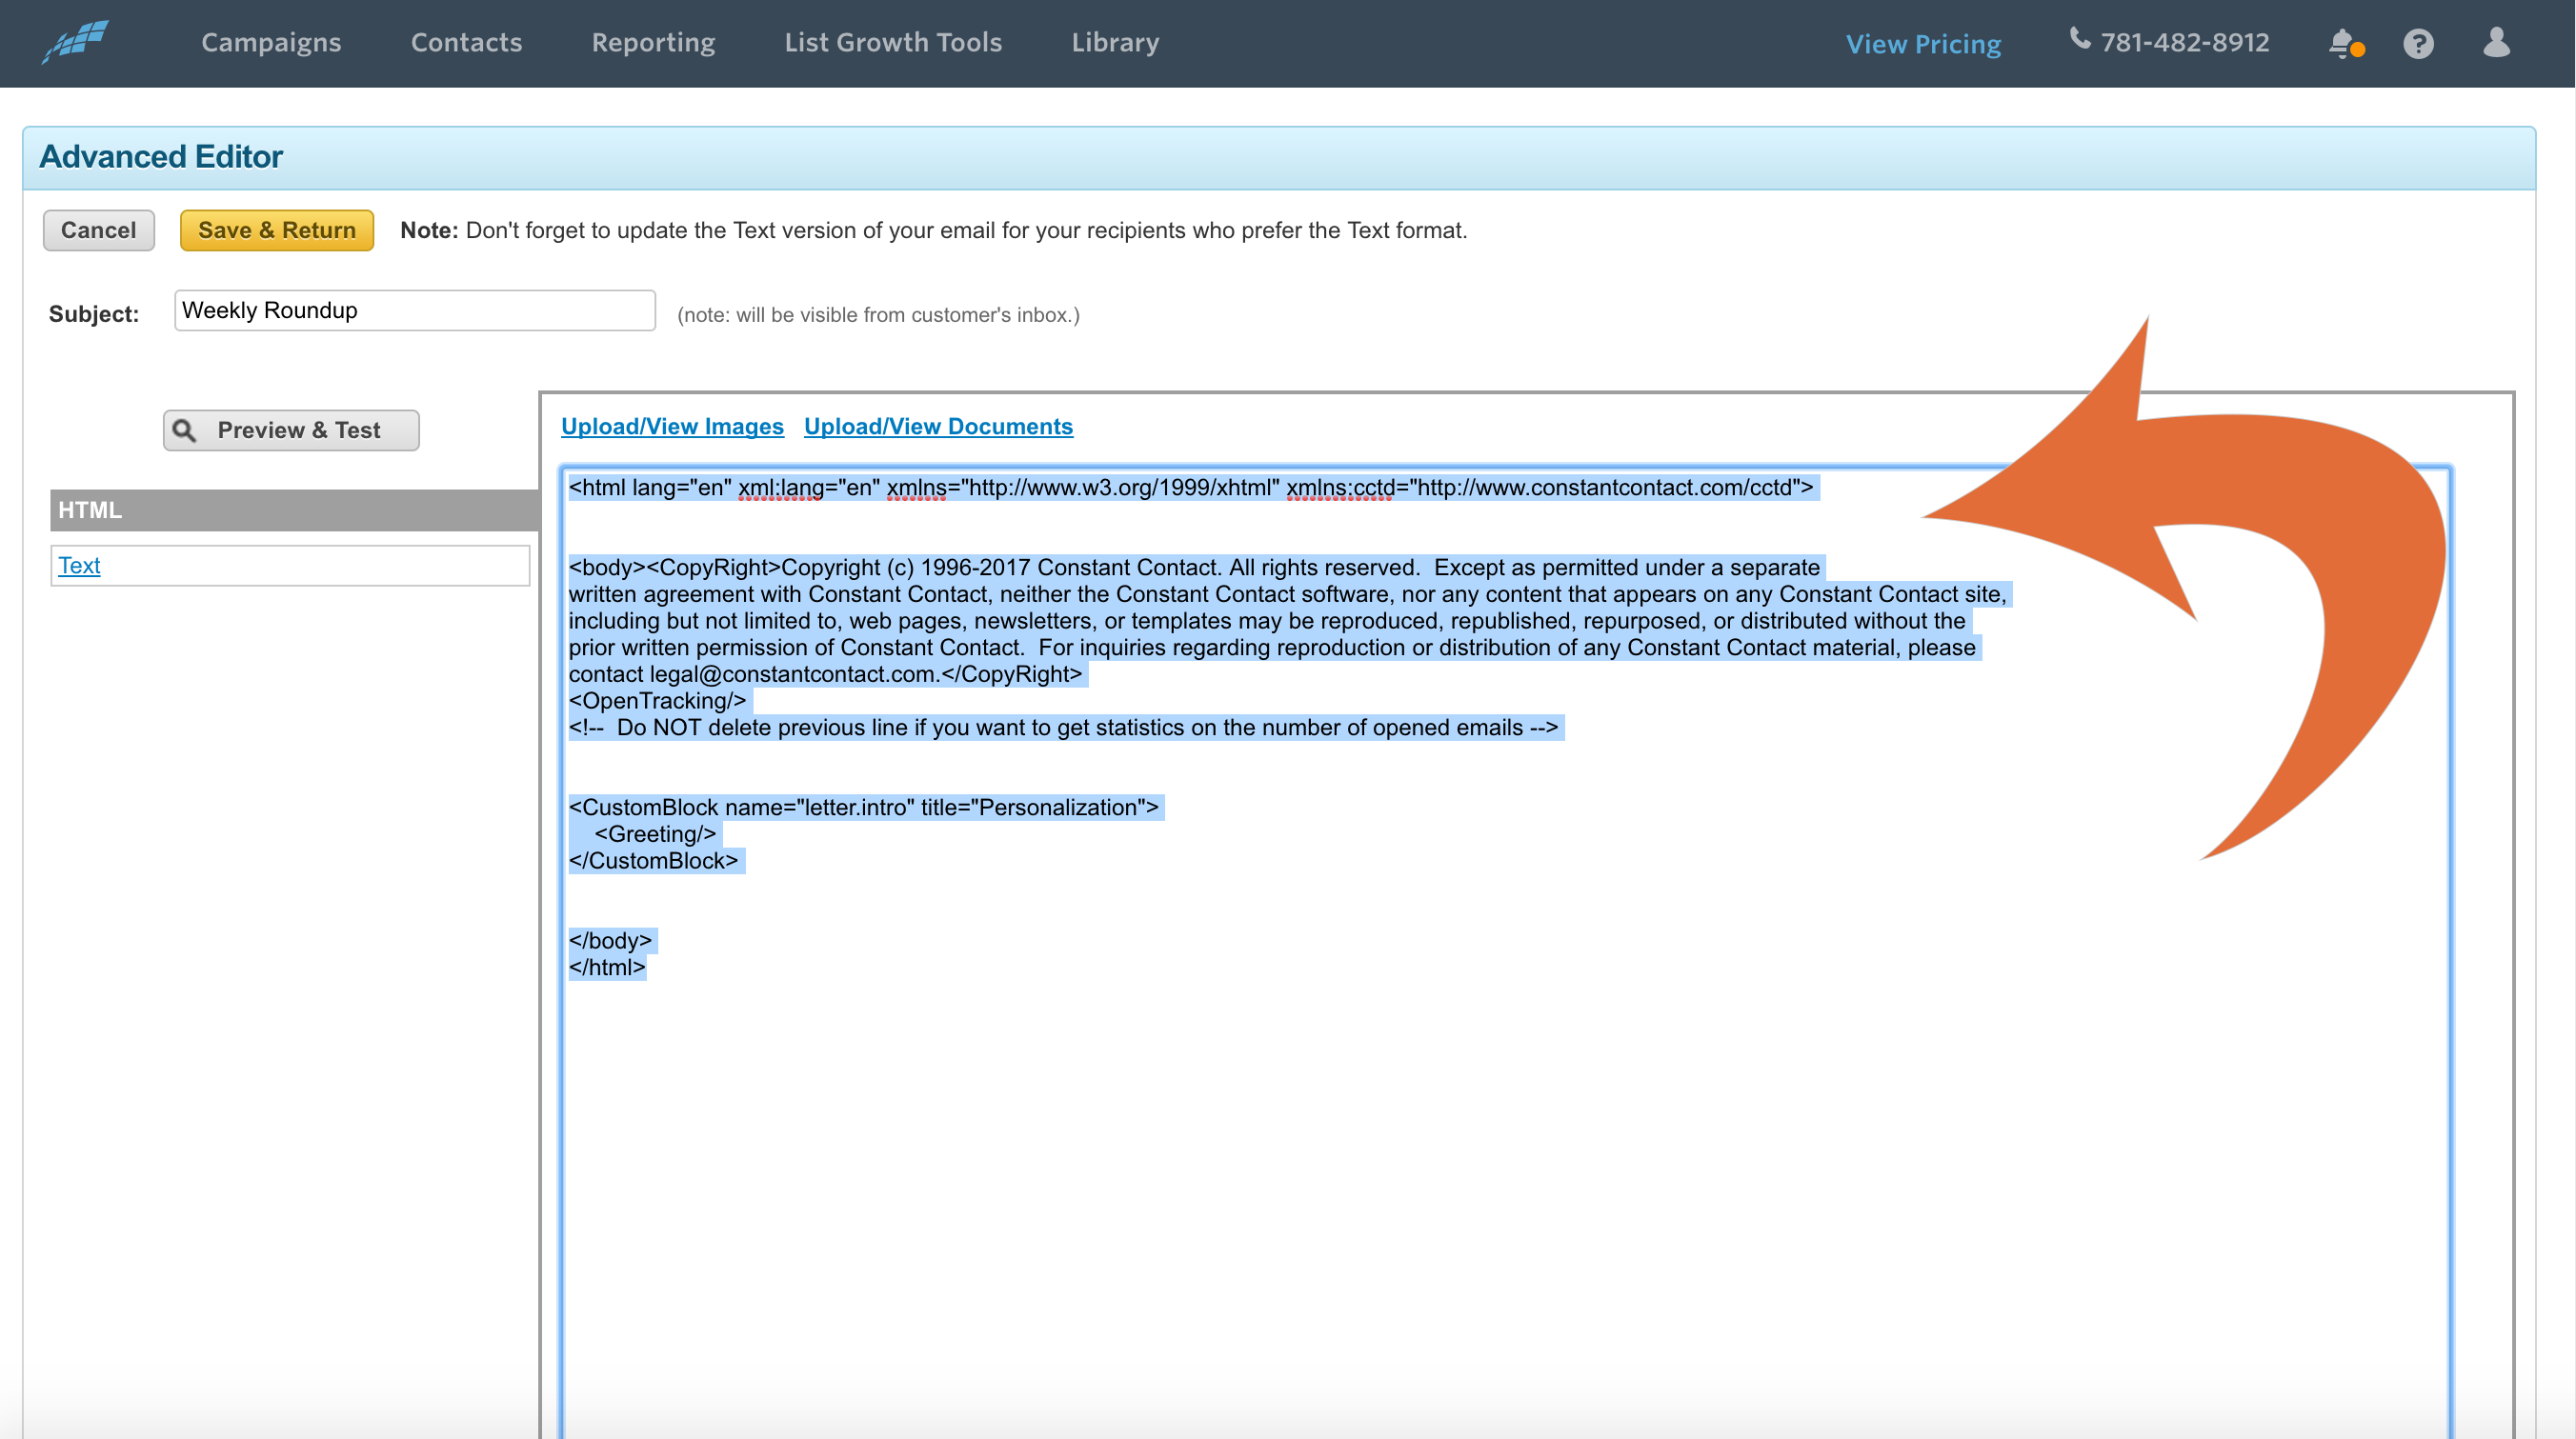The width and height of the screenshot is (2576, 1439).
Task: Open the Campaigns menu
Action: pyautogui.click(x=271, y=42)
